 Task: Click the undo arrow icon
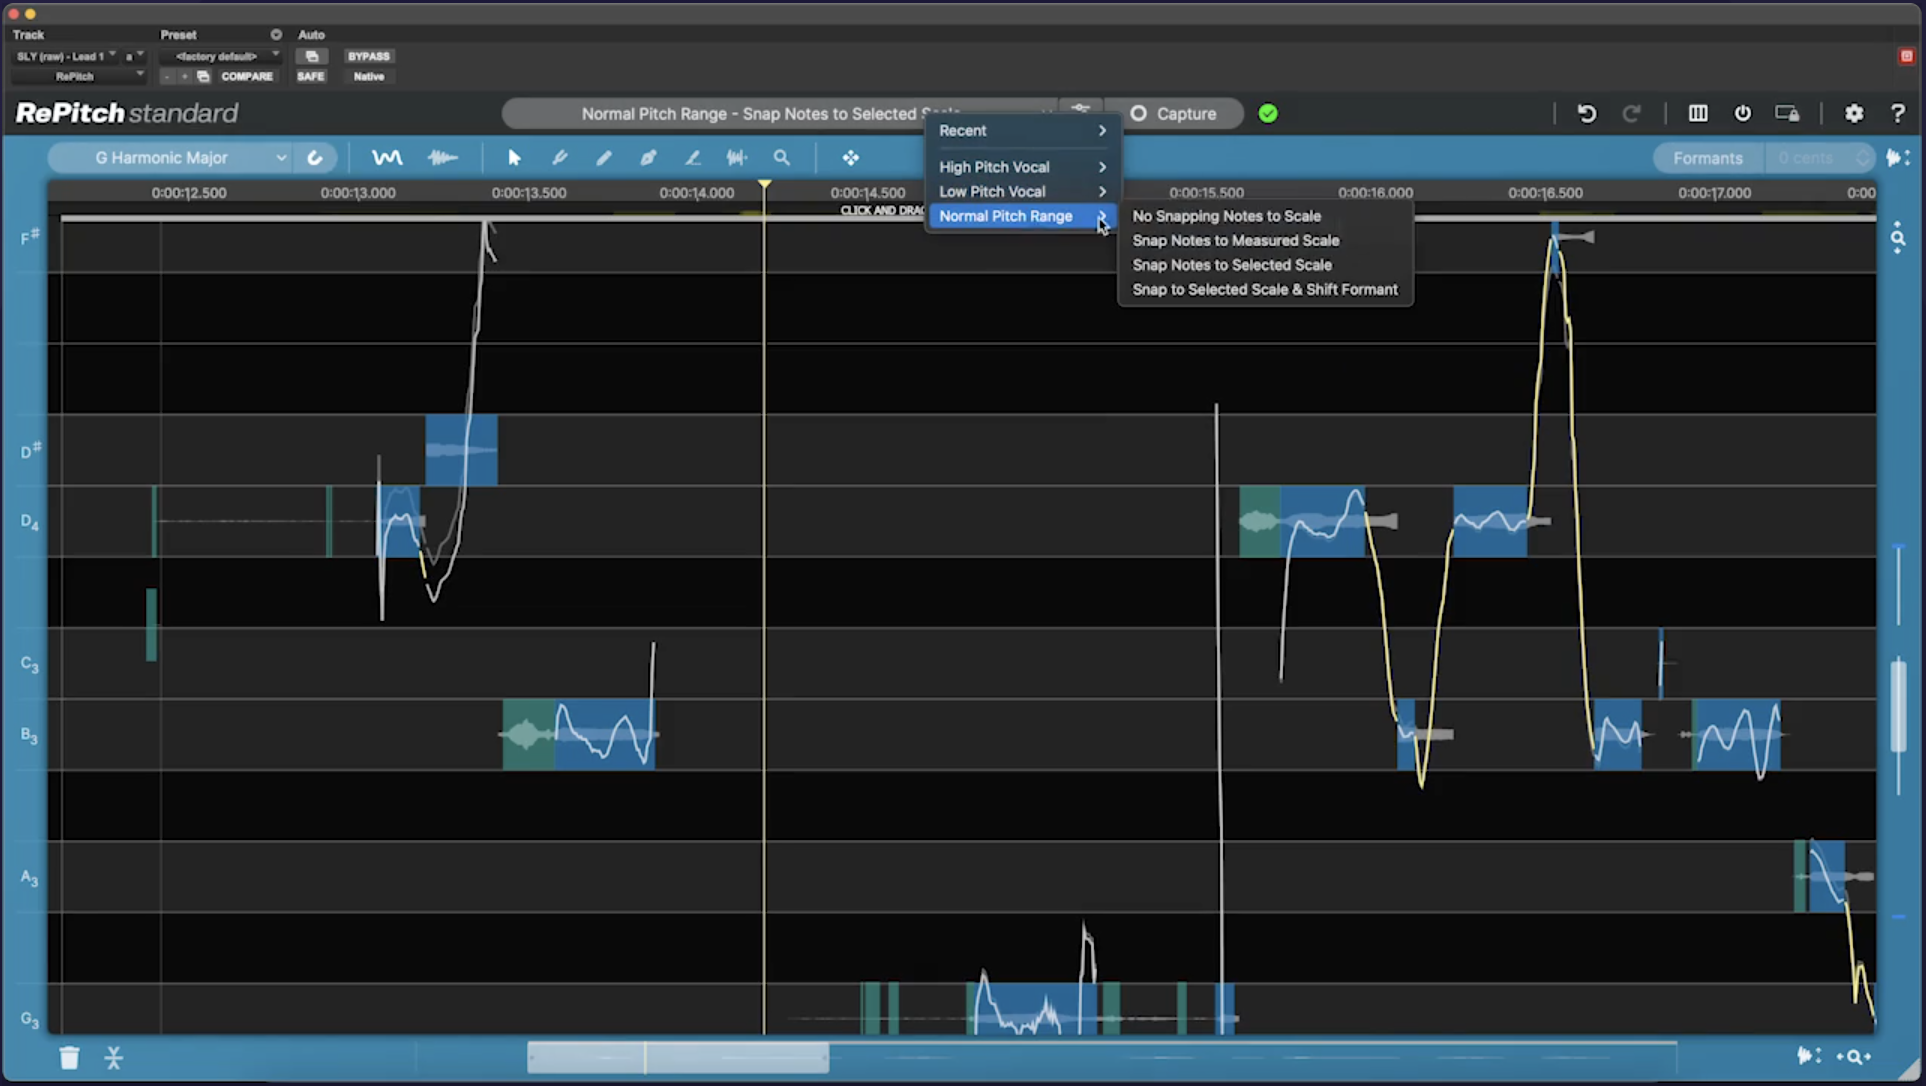(x=1587, y=113)
